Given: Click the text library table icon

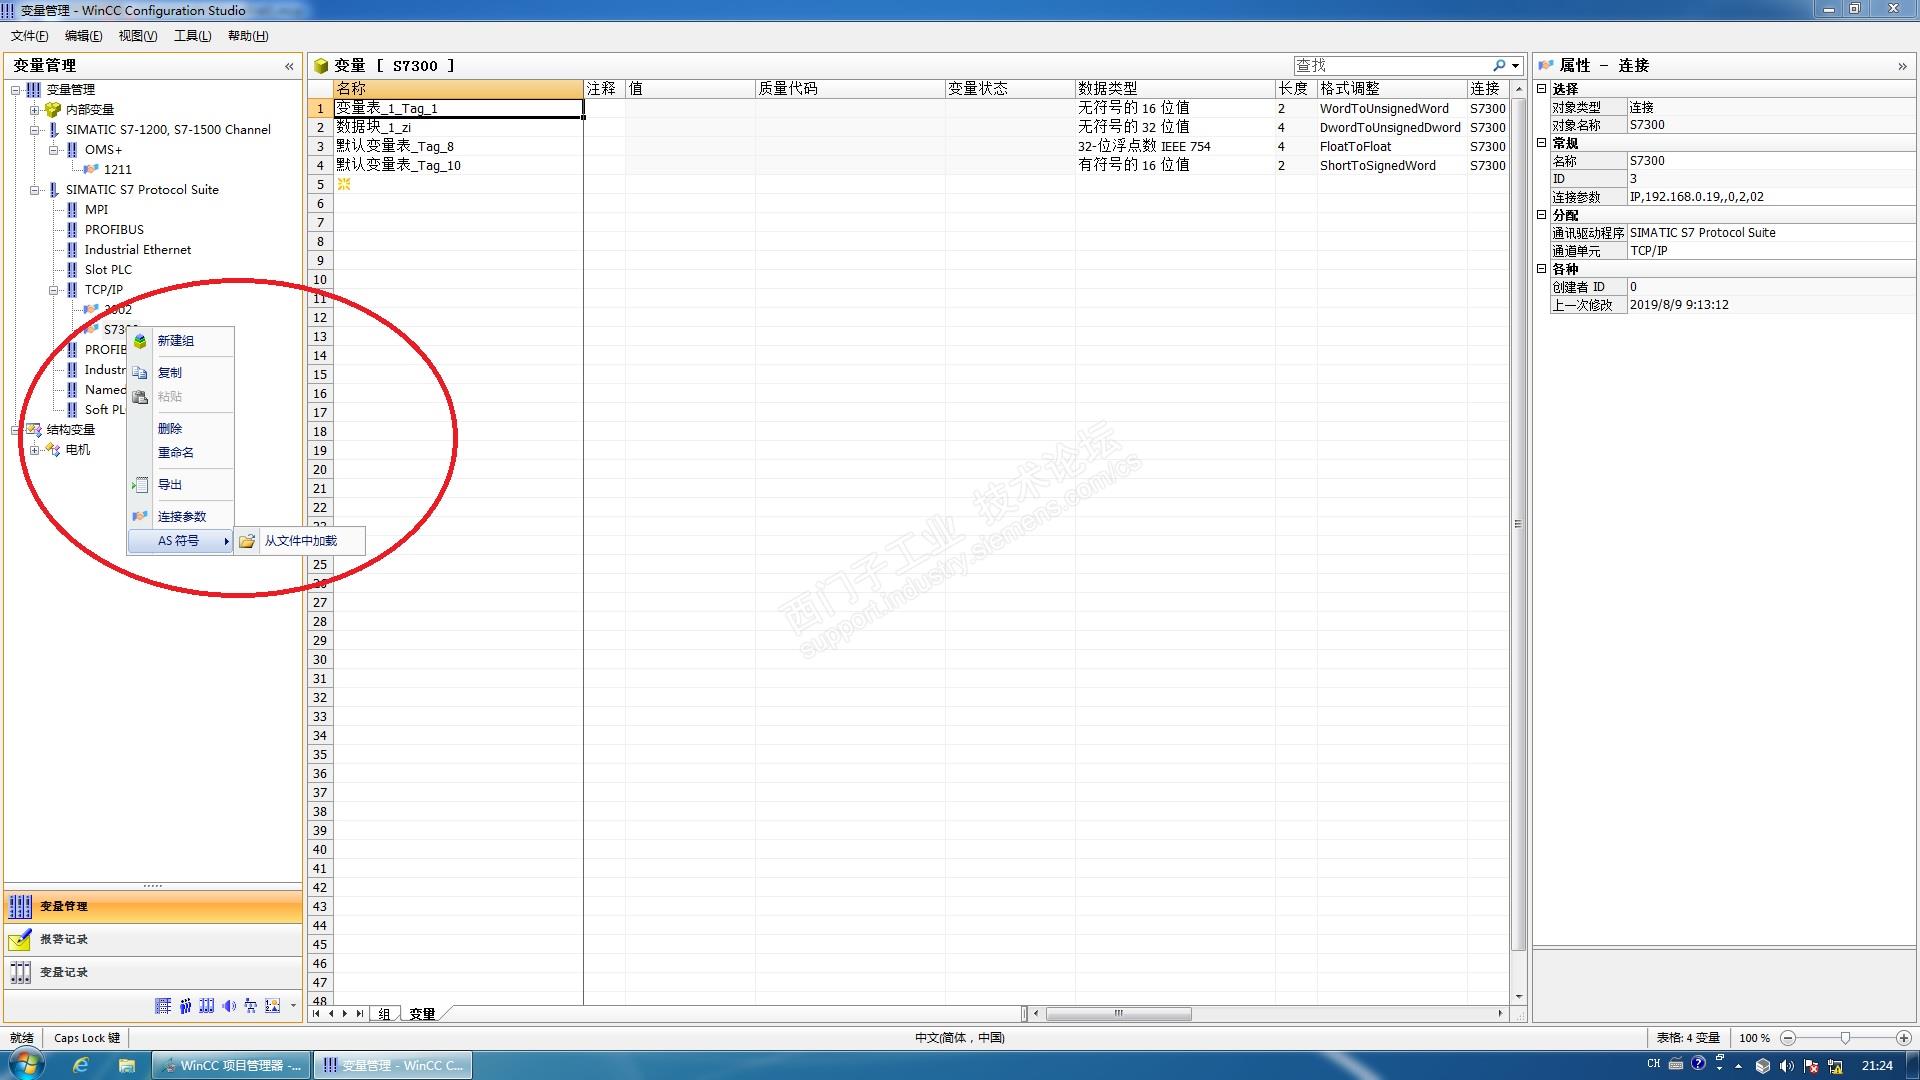Looking at the screenshot, I should pos(163,1006).
